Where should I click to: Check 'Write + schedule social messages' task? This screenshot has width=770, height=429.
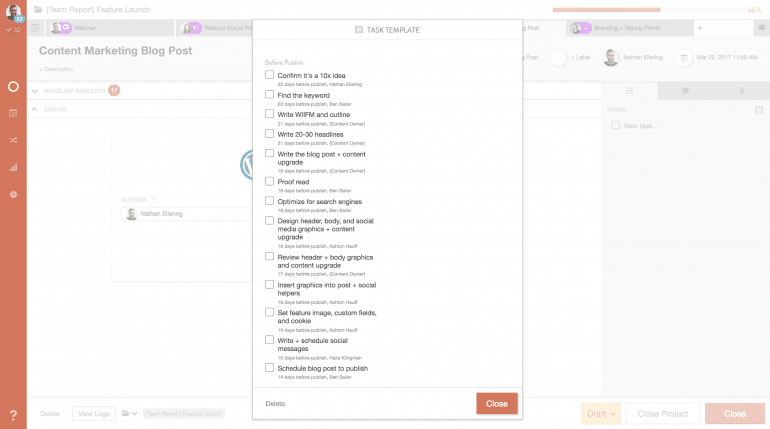[x=269, y=340]
